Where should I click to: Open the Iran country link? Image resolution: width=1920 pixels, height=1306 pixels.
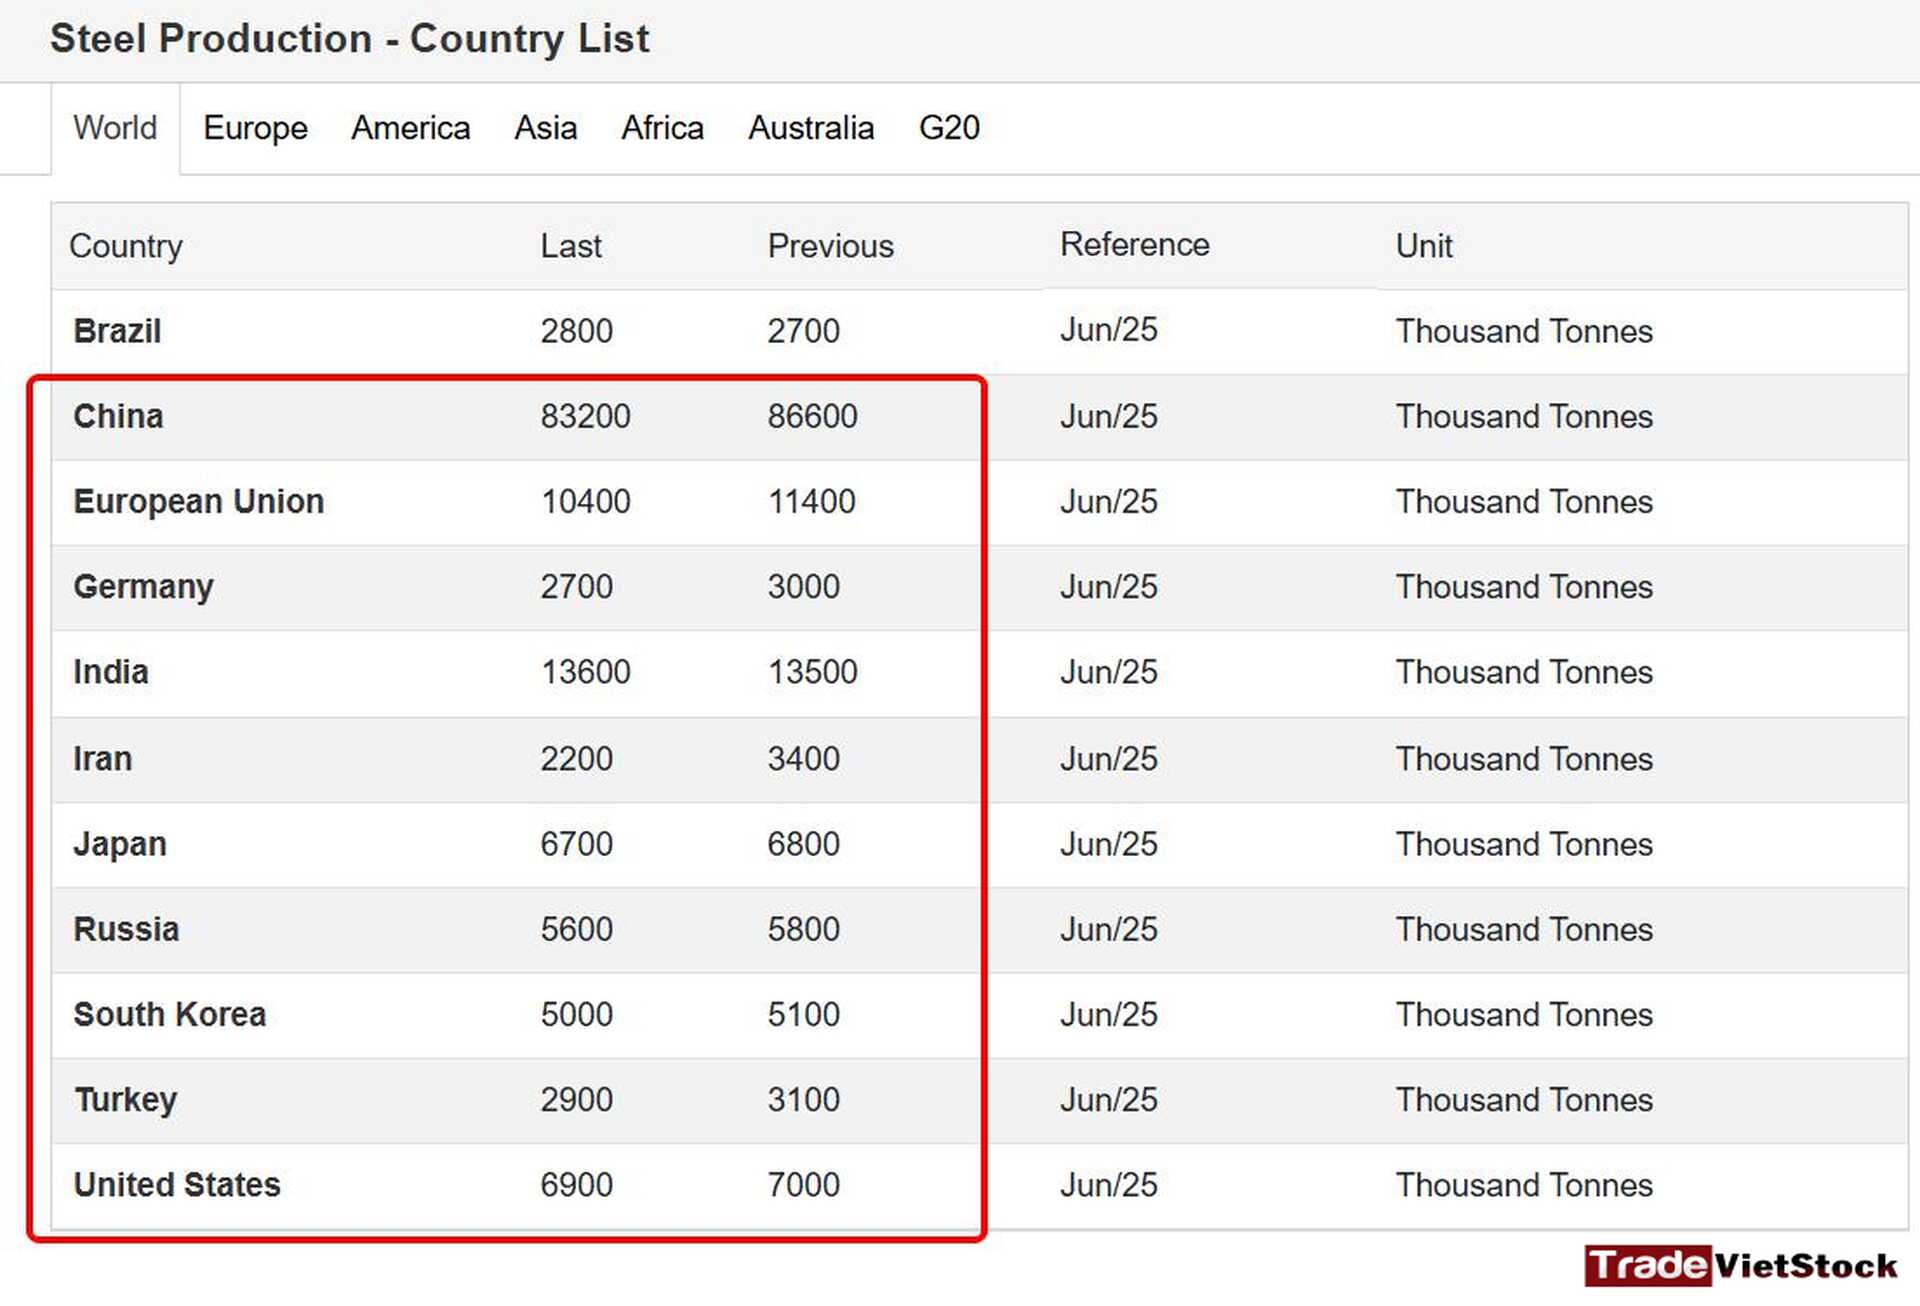(x=102, y=759)
